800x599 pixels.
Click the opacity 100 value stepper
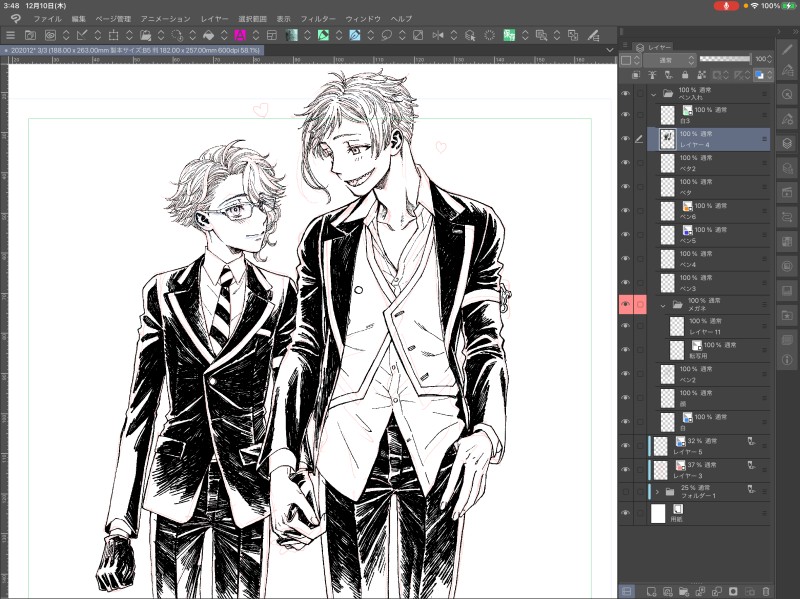[769, 59]
